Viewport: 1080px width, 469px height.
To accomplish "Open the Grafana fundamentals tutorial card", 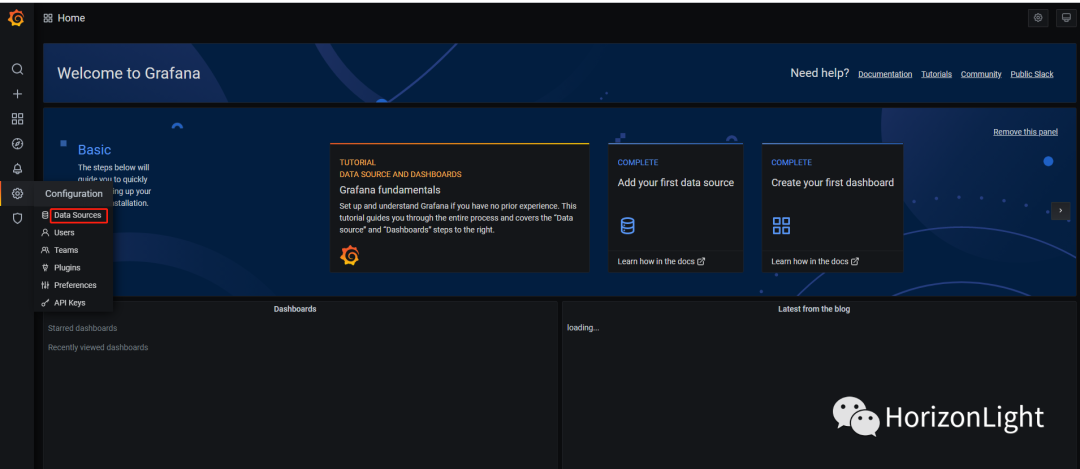I will pyautogui.click(x=459, y=207).
